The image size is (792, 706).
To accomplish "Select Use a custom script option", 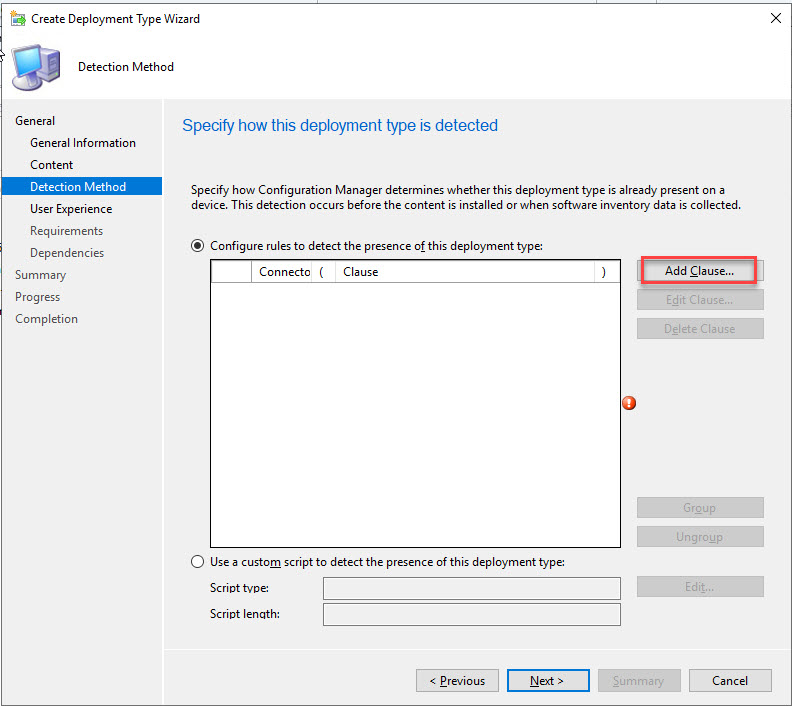I will coord(197,562).
